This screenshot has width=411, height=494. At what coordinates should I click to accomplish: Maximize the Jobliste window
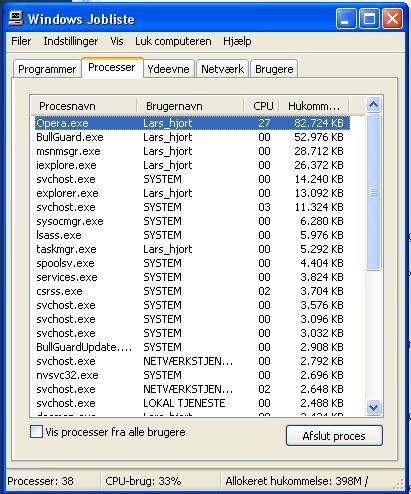coord(369,18)
